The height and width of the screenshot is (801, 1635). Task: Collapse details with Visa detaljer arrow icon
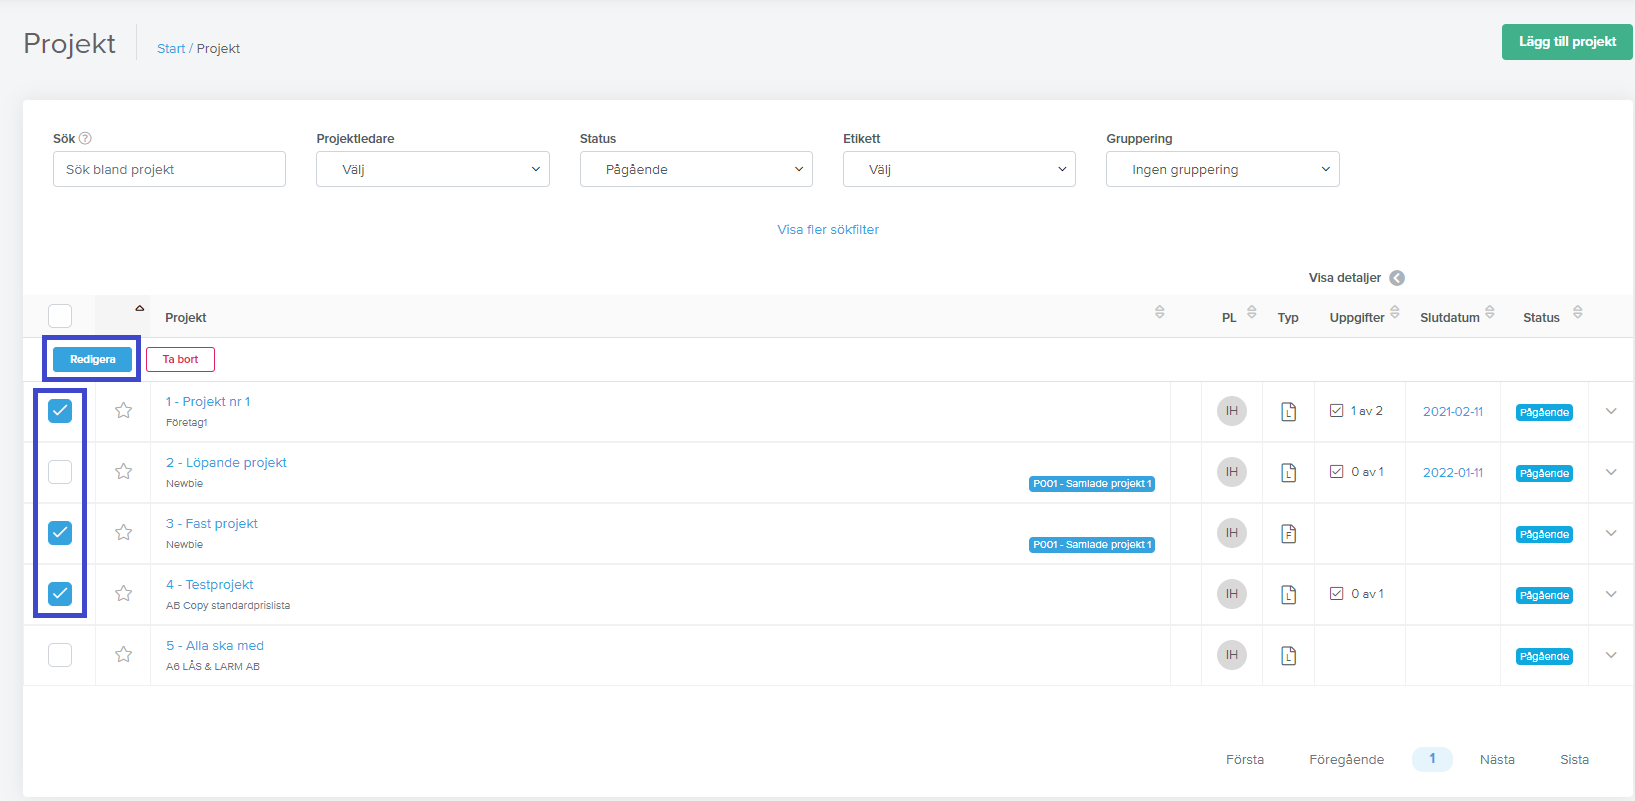click(x=1397, y=278)
